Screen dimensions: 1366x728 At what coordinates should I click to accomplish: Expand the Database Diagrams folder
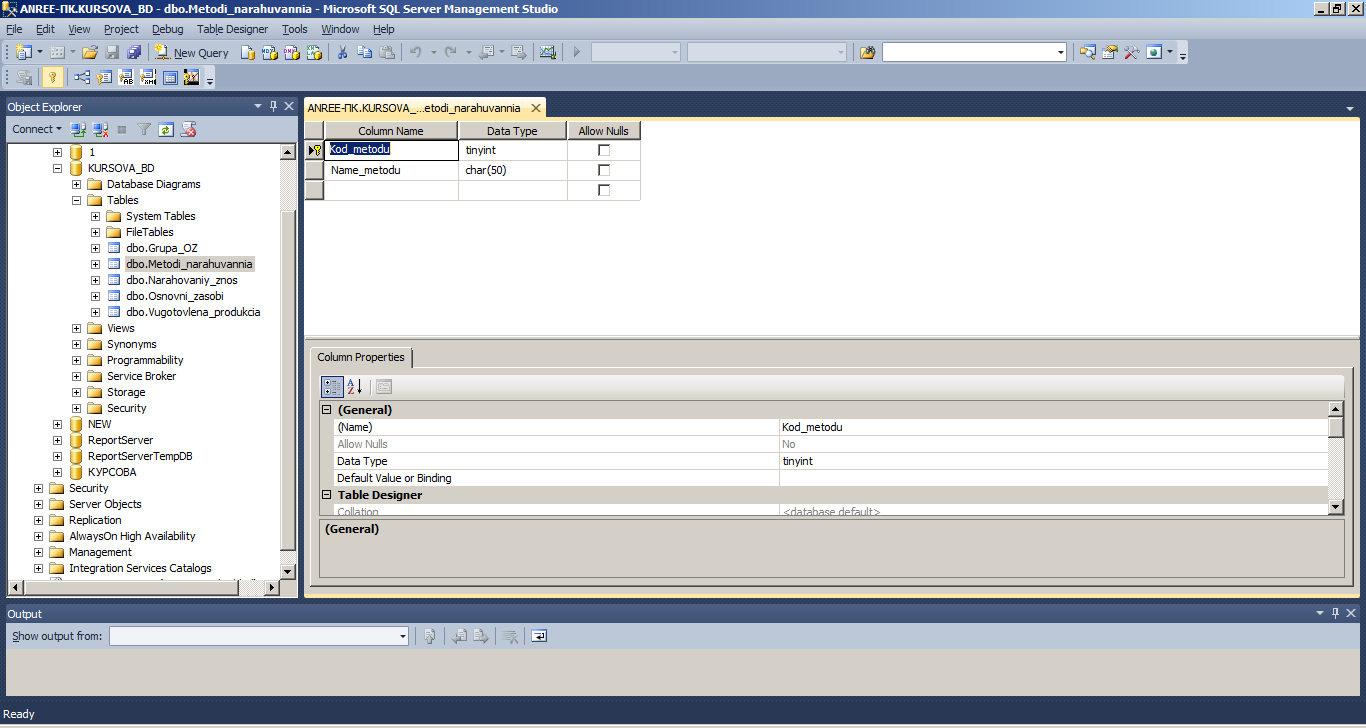[77, 184]
